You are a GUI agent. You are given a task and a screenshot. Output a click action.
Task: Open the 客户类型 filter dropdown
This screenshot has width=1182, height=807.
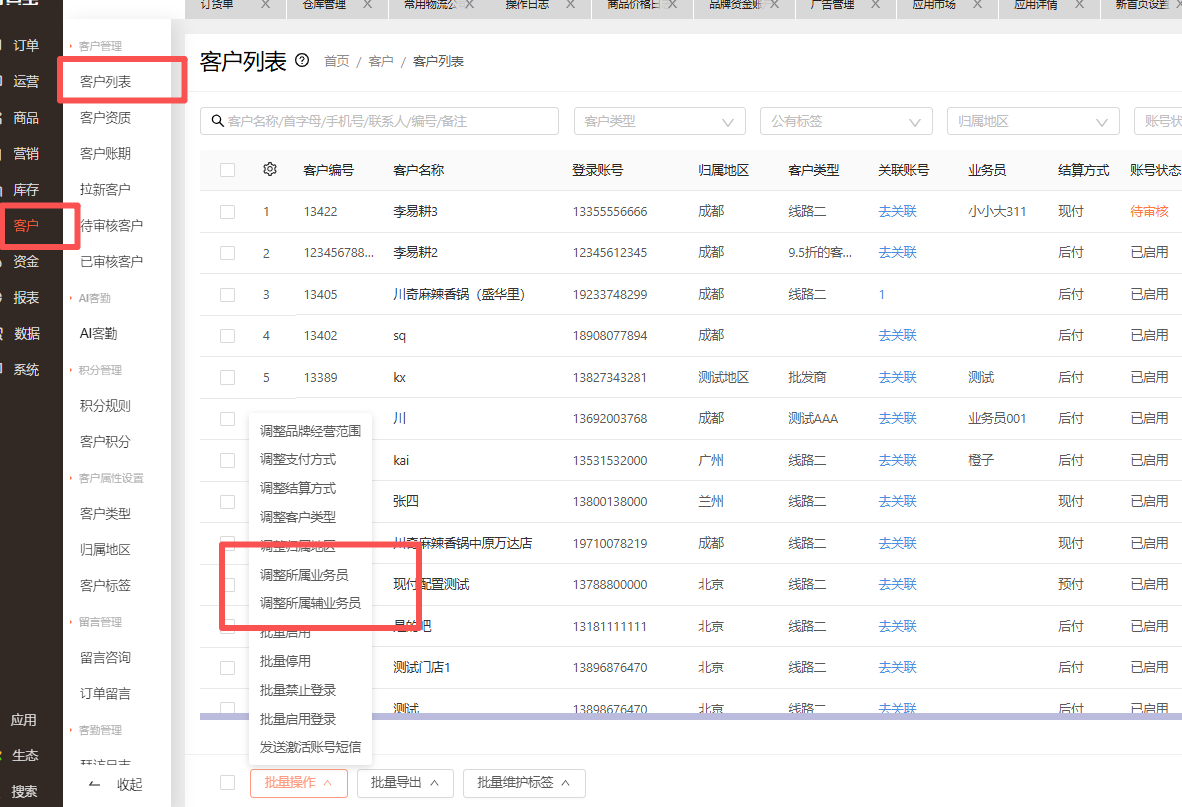tap(660, 121)
